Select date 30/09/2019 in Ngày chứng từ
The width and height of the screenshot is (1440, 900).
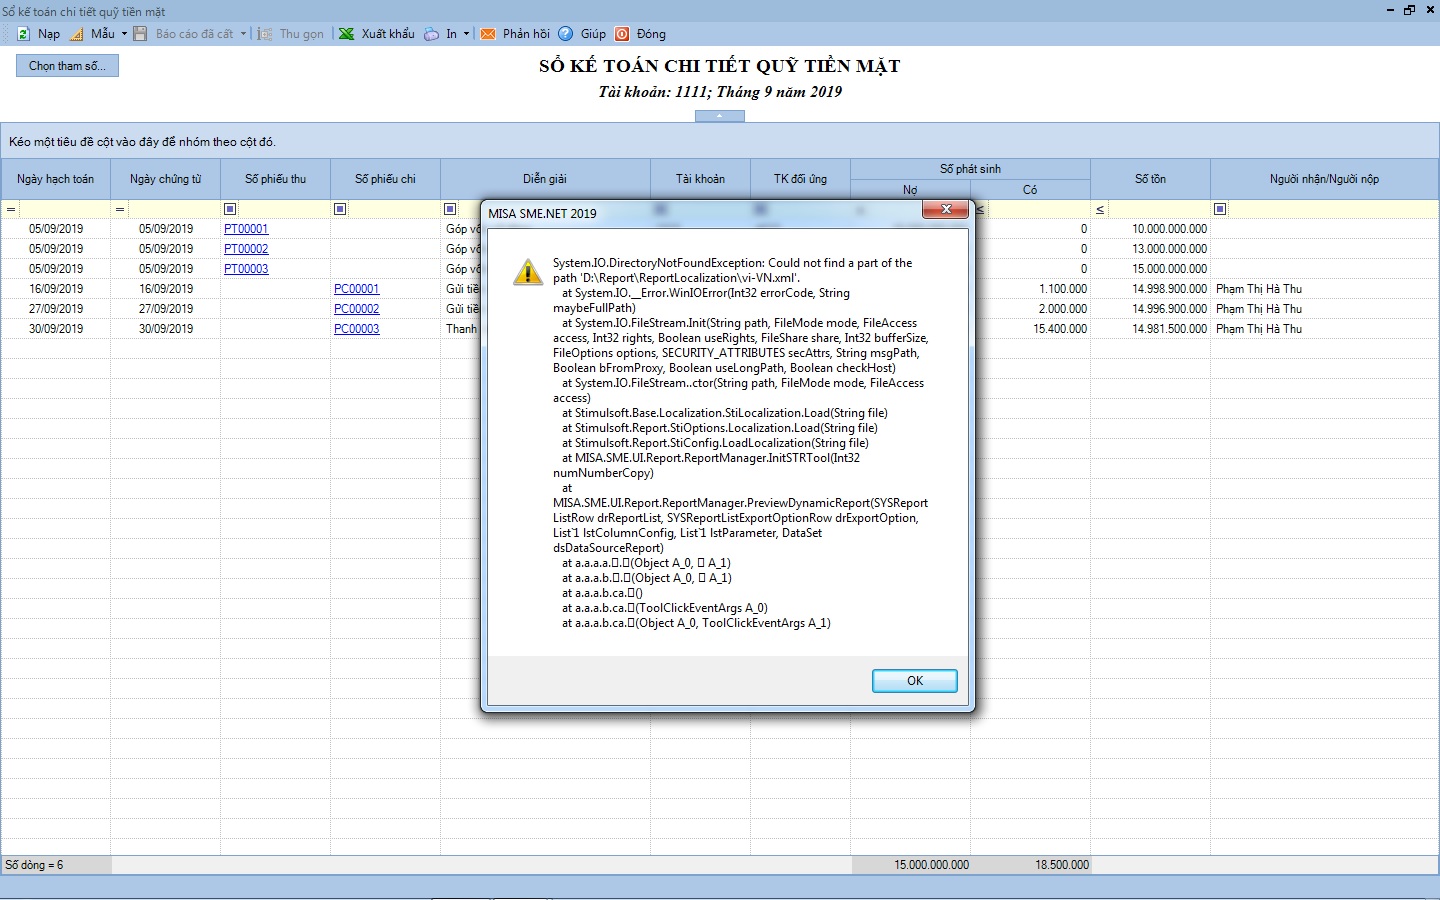(x=166, y=329)
